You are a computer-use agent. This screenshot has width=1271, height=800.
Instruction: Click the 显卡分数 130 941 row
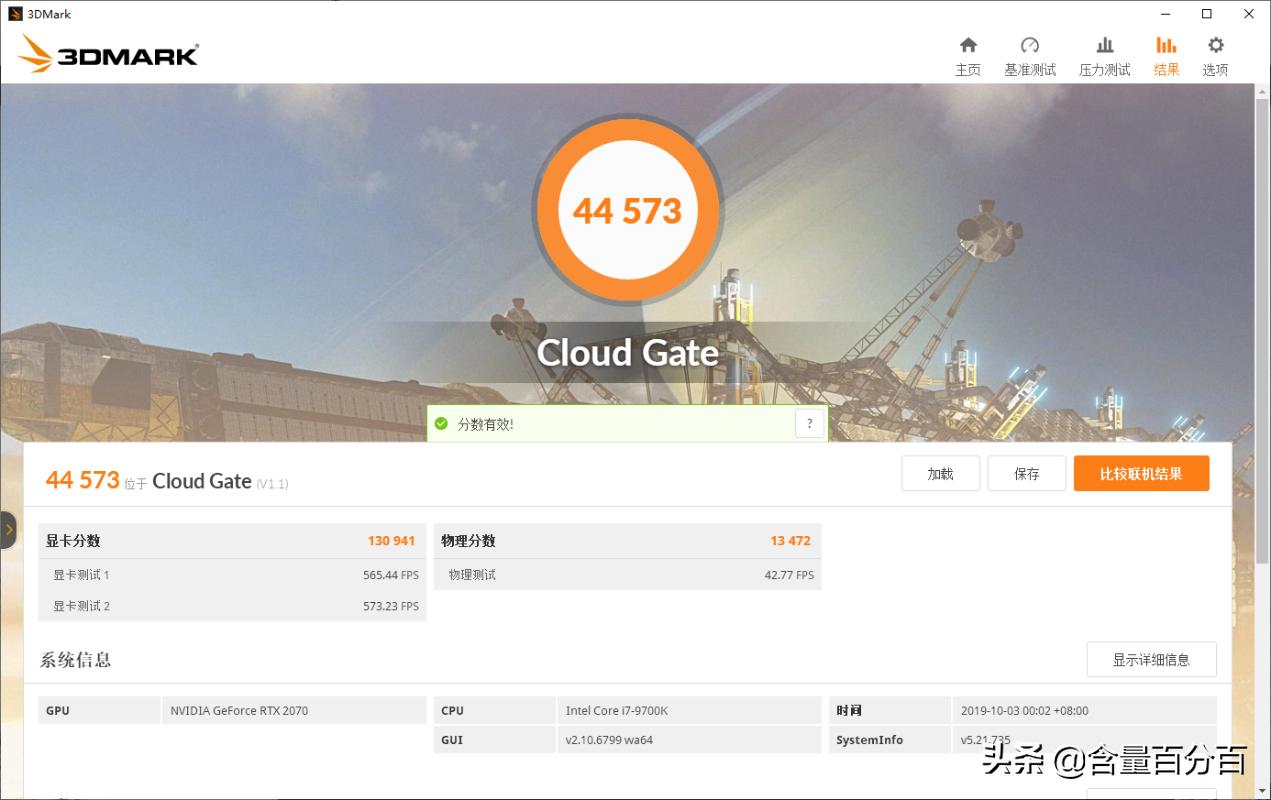(232, 541)
